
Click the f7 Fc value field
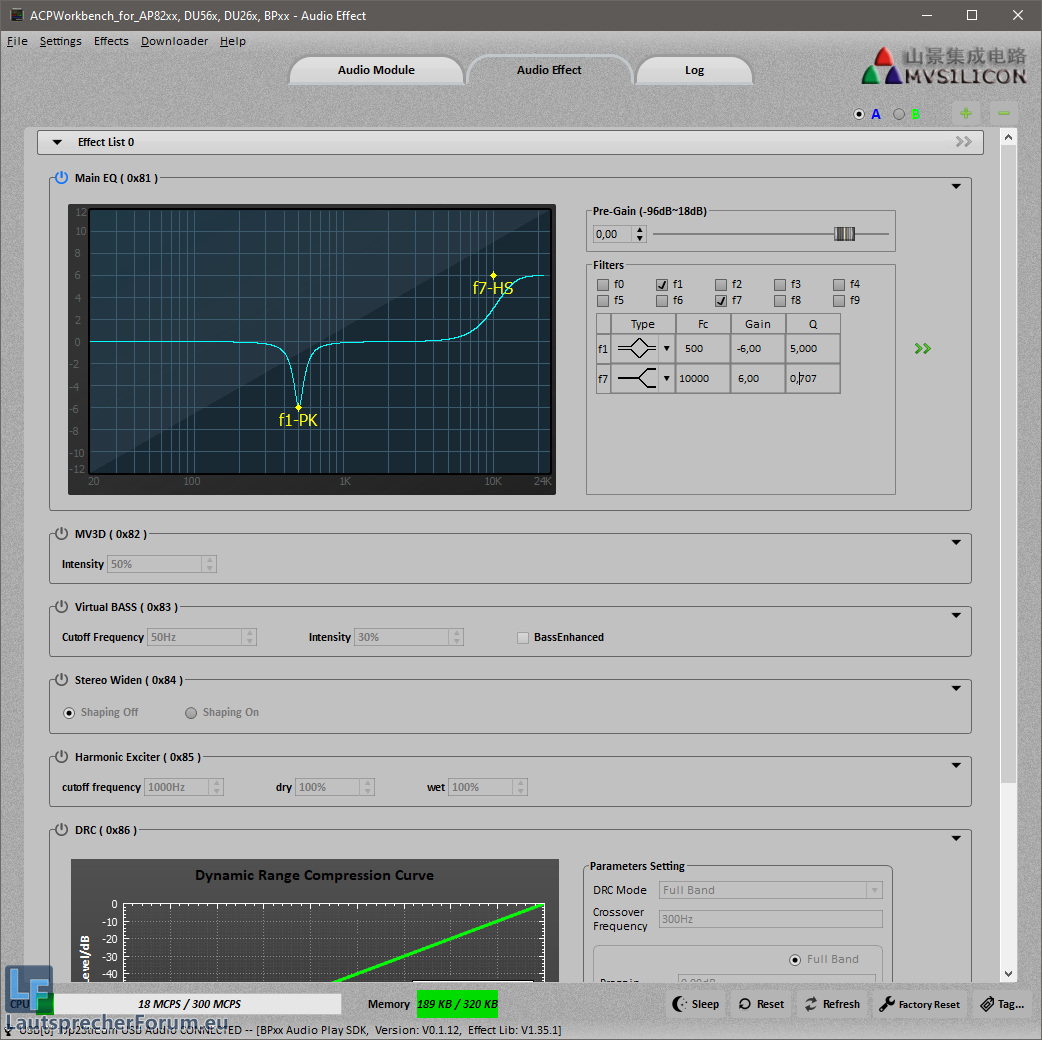[x=702, y=379]
